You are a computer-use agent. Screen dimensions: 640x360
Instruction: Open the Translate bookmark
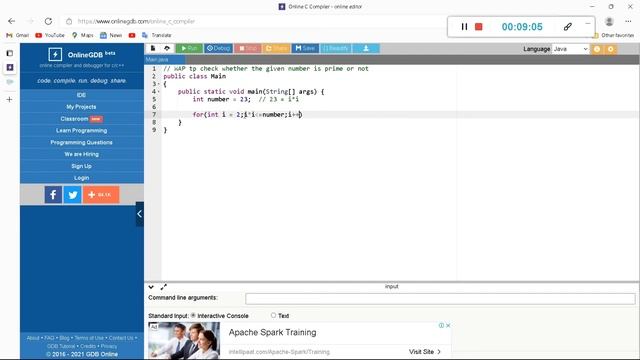157,36
